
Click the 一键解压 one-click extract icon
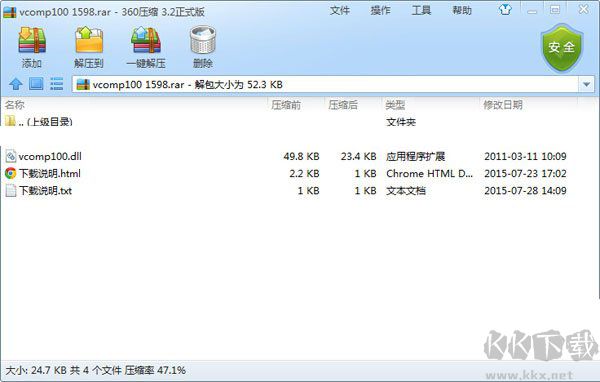click(146, 40)
